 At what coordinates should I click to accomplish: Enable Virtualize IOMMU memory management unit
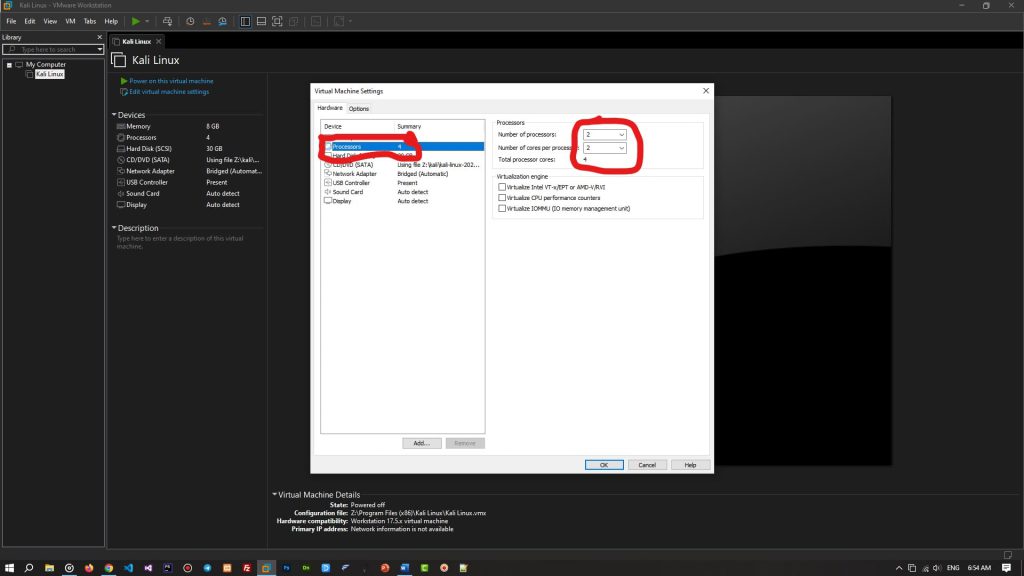coord(504,207)
